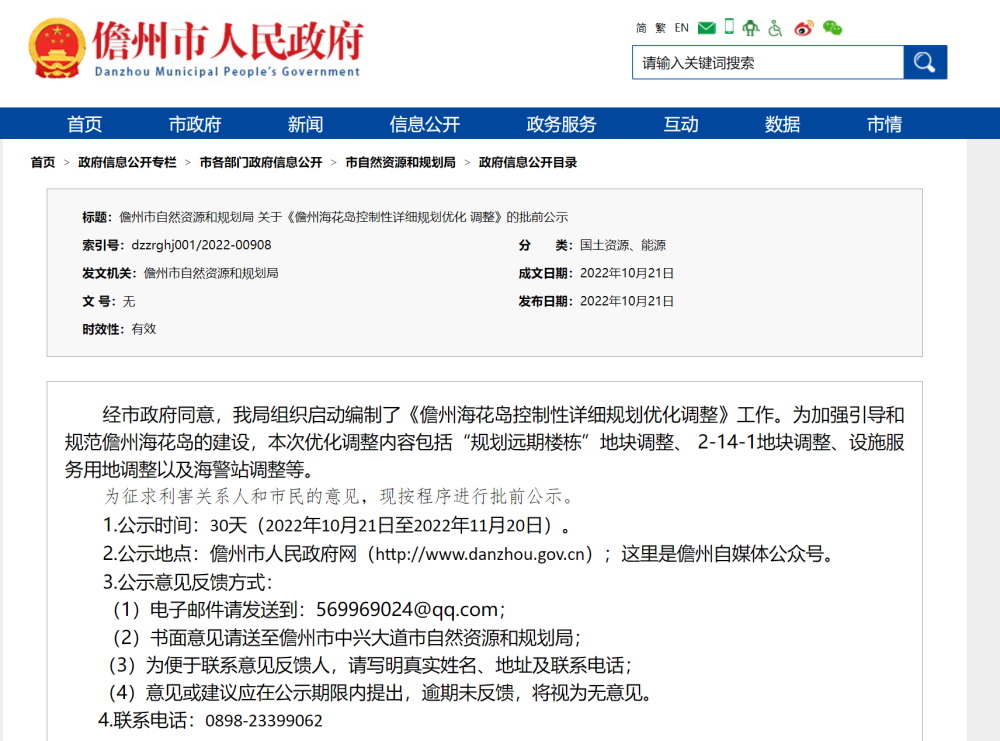Click the sentence starting 为征求利害关系人
Screen dimensions: 1000x741
pyautogui.click(x=340, y=496)
